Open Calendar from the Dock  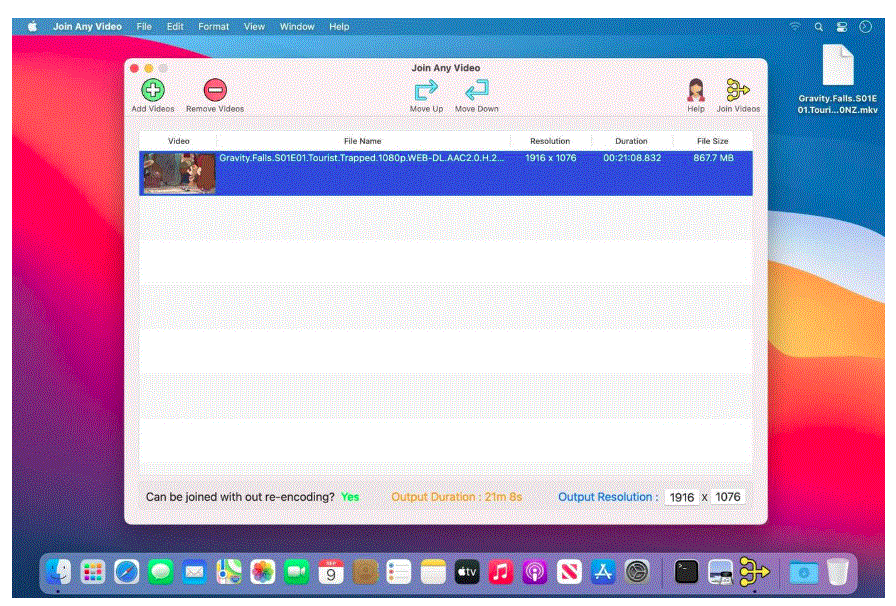[x=330, y=572]
